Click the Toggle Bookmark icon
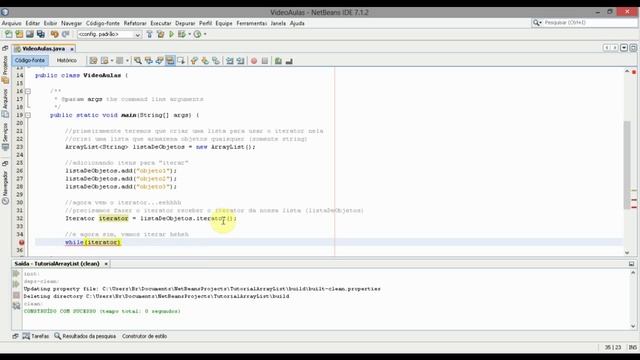The image size is (640, 360). (216, 61)
